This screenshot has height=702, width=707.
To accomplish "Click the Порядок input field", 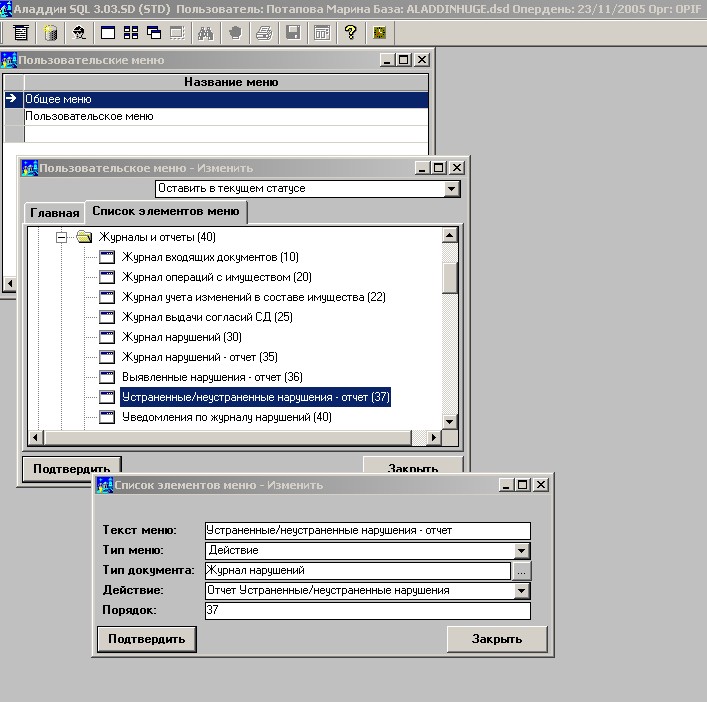I will 367,611.
